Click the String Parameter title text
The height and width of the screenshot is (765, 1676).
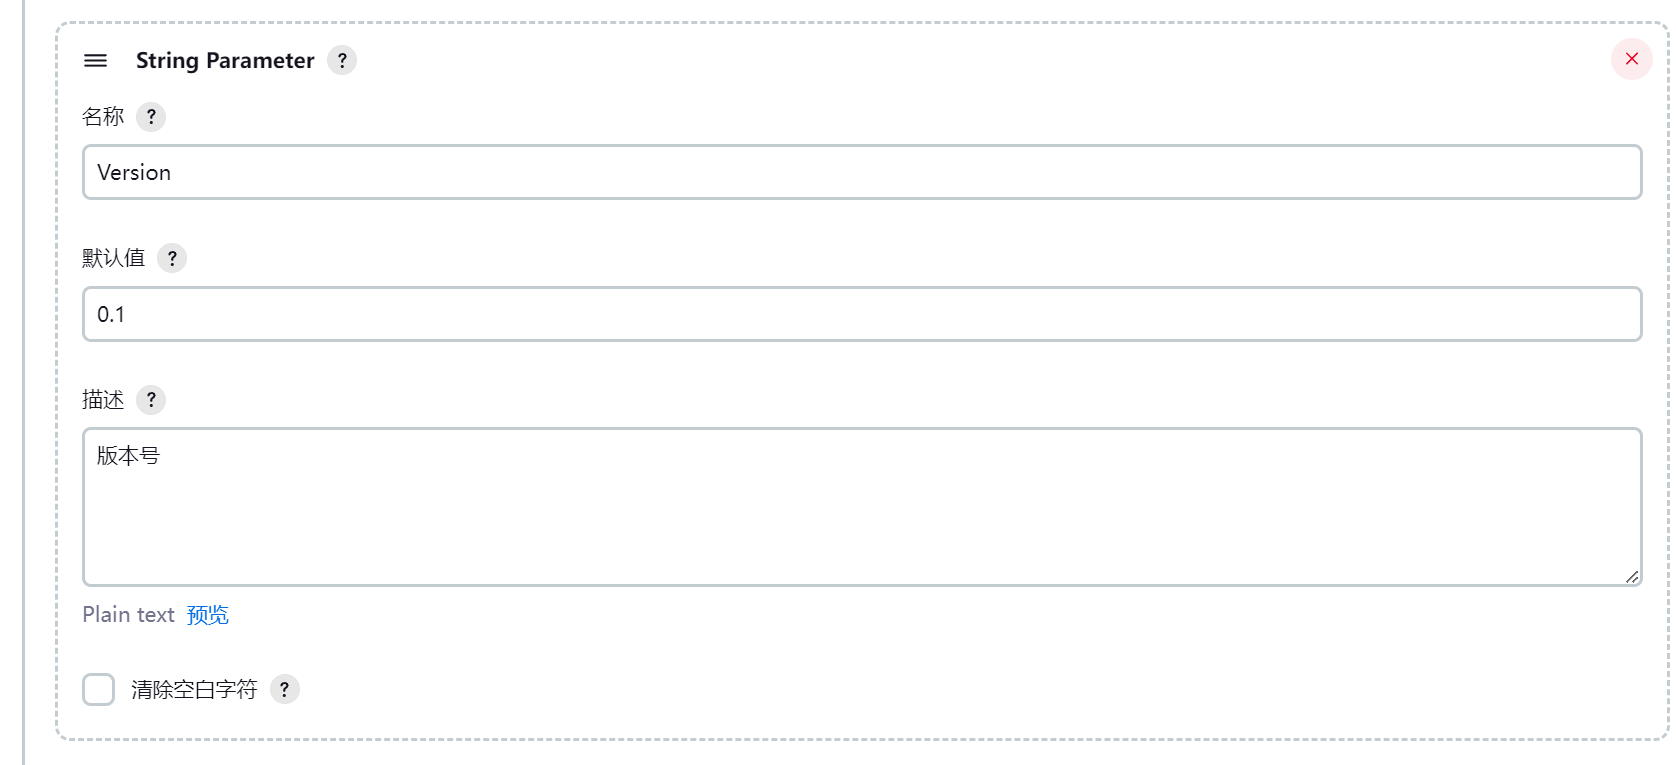click(x=225, y=60)
